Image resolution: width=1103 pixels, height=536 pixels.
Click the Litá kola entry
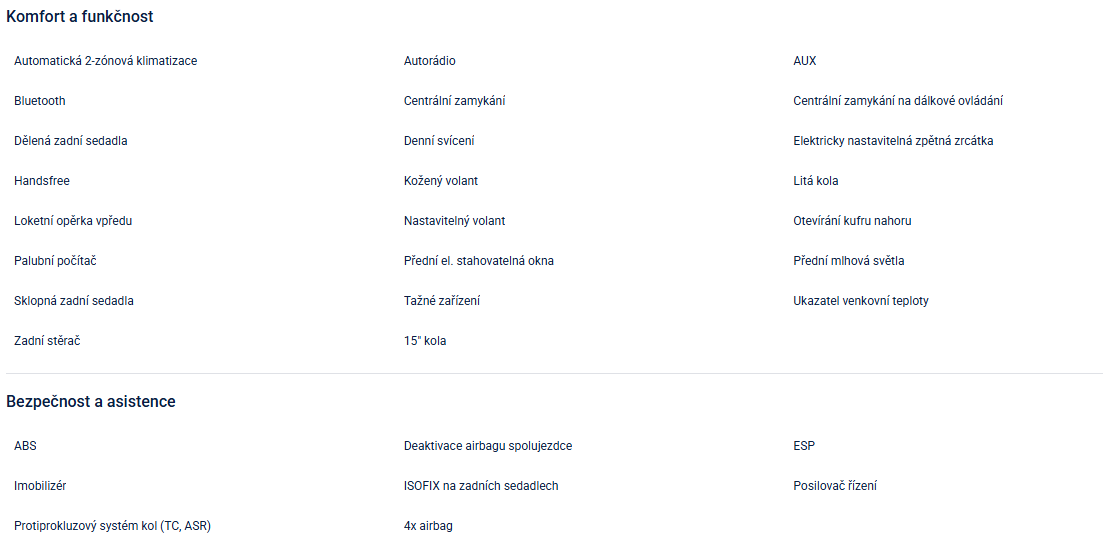pyautogui.click(x=815, y=181)
